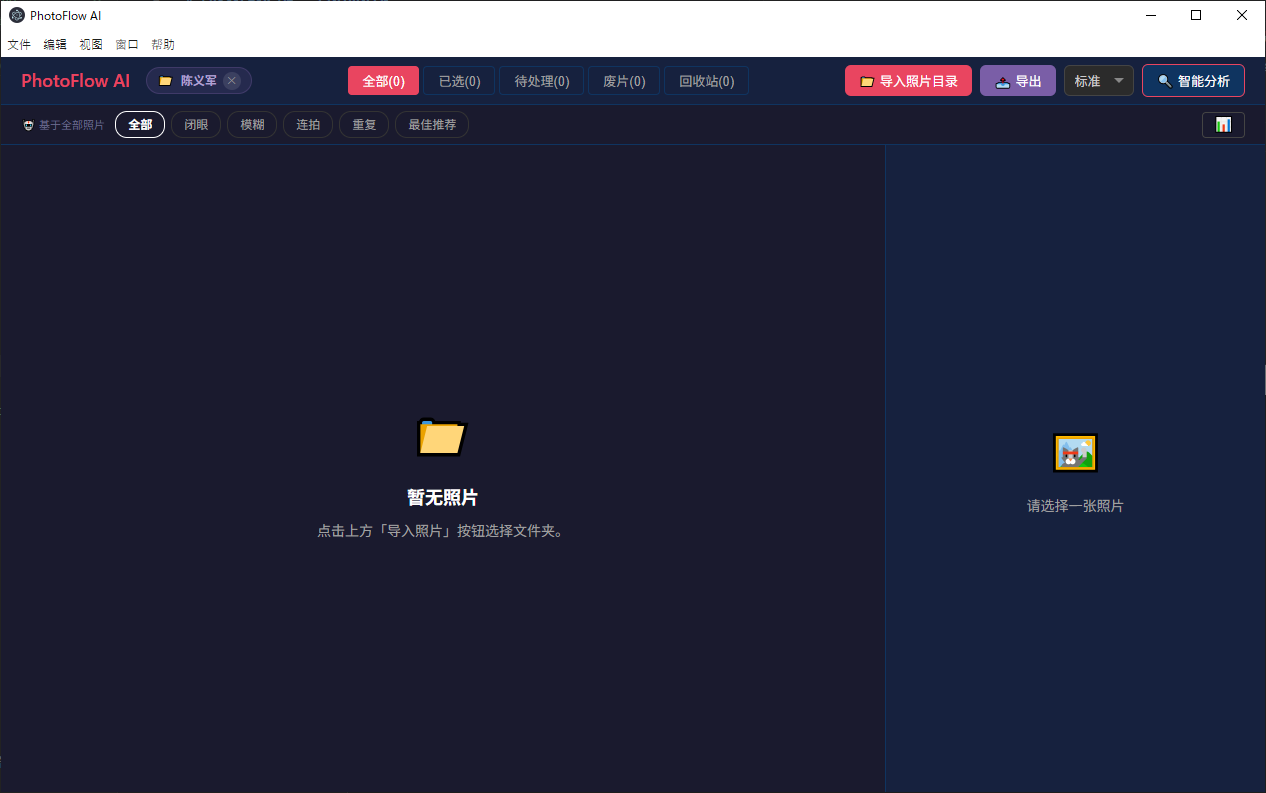Expand the 标准 dropdown

(x=1099, y=81)
